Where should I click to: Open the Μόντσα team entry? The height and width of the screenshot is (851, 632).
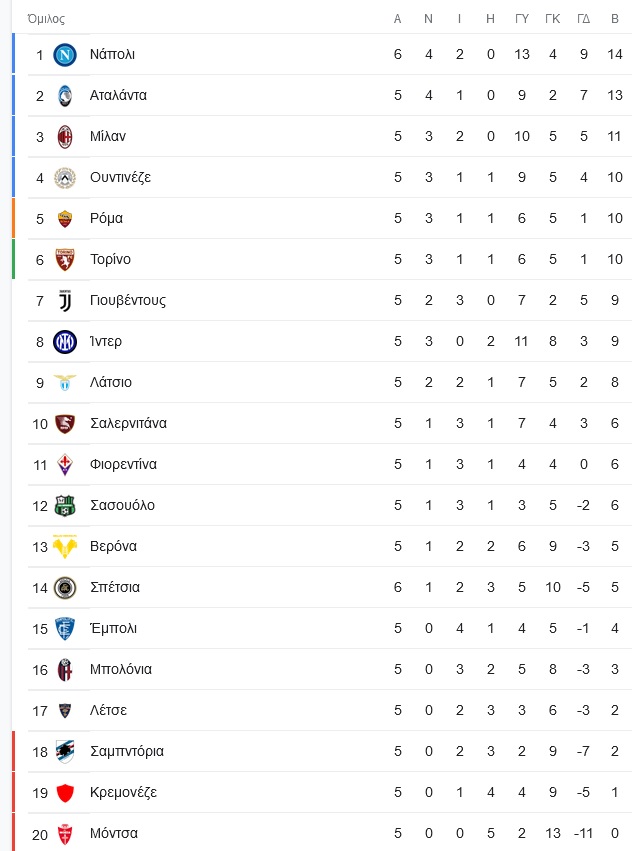[x=113, y=833]
